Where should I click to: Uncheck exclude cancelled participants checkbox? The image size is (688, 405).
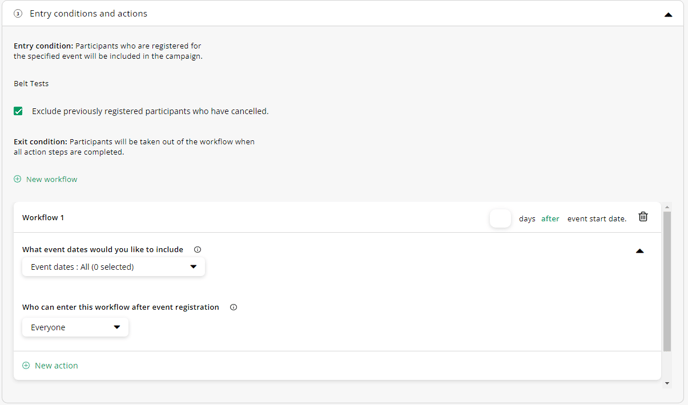tap(18, 111)
